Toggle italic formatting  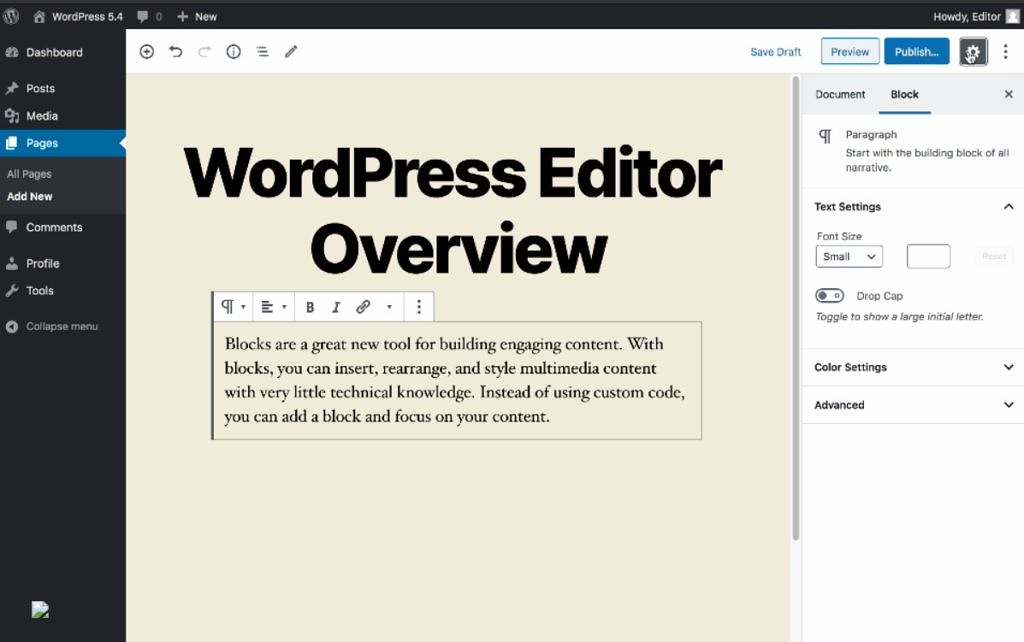point(336,307)
